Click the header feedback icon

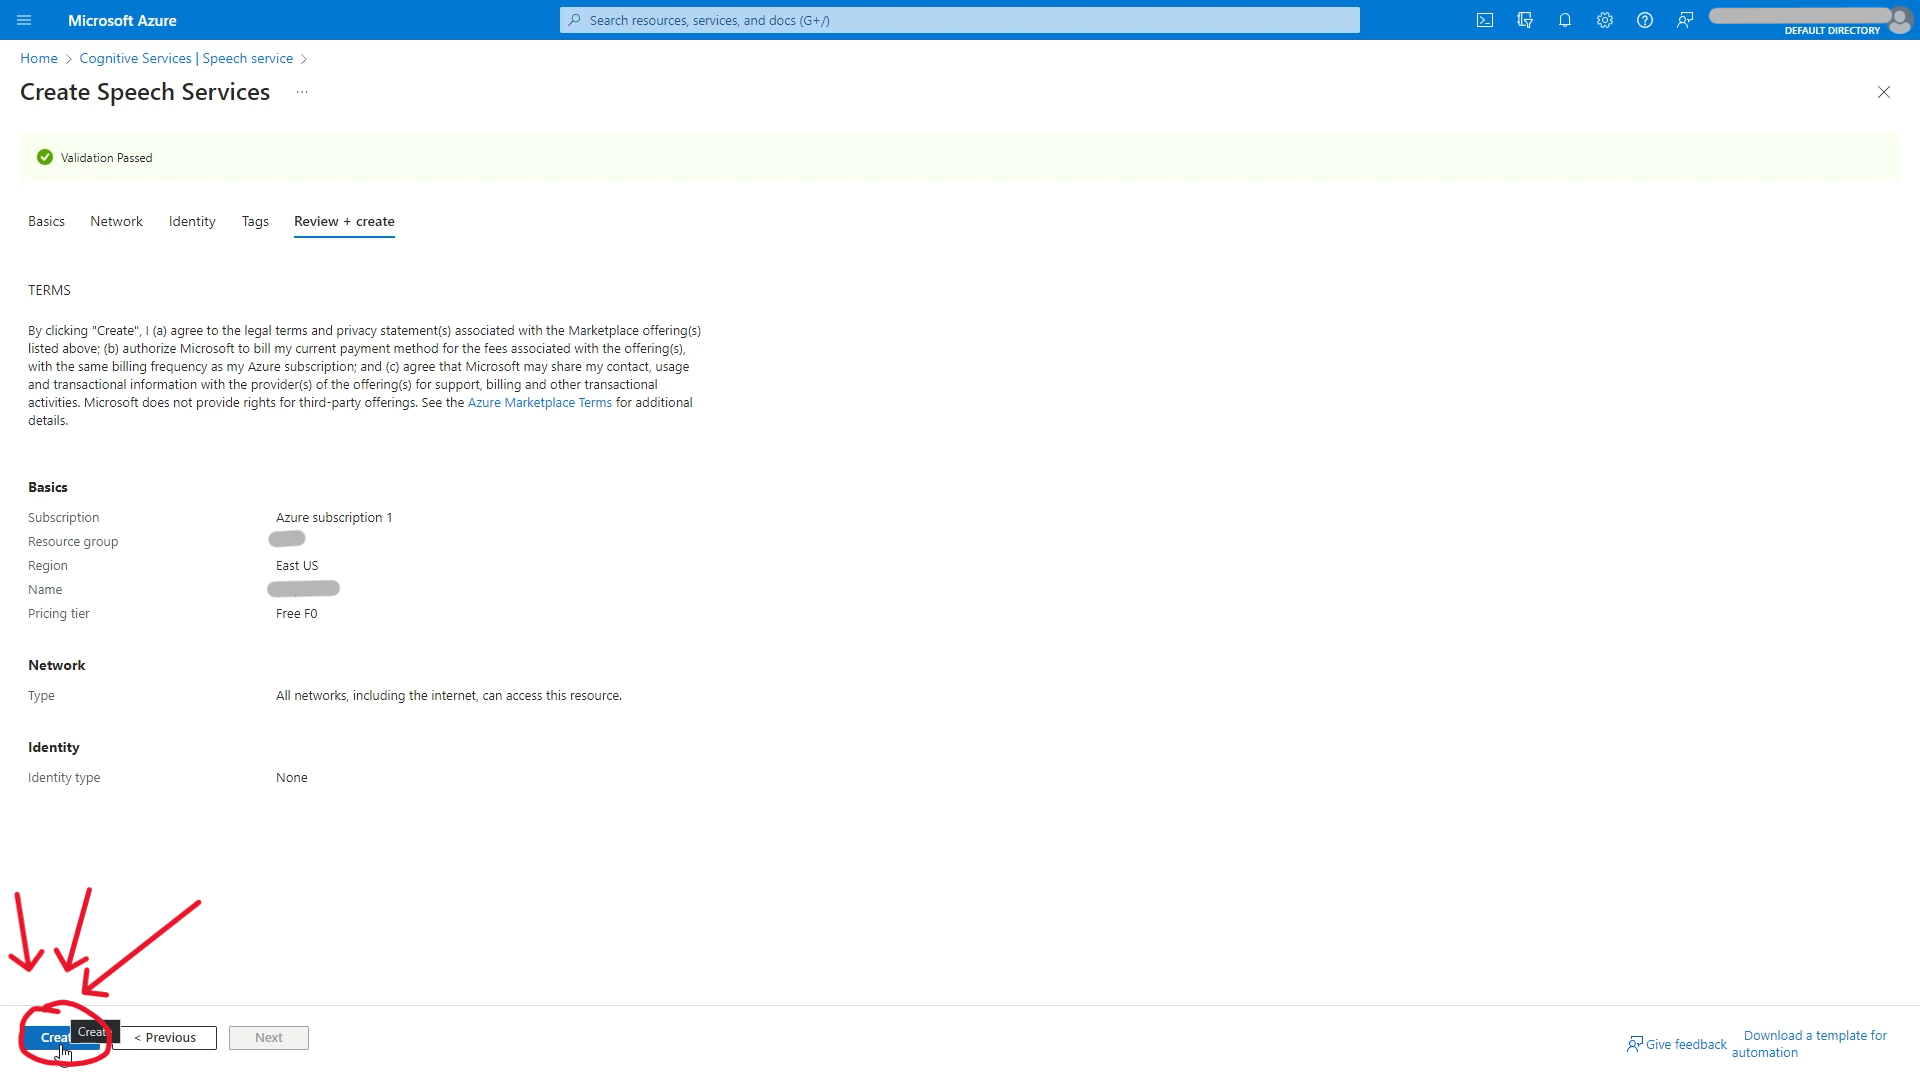pos(1685,20)
